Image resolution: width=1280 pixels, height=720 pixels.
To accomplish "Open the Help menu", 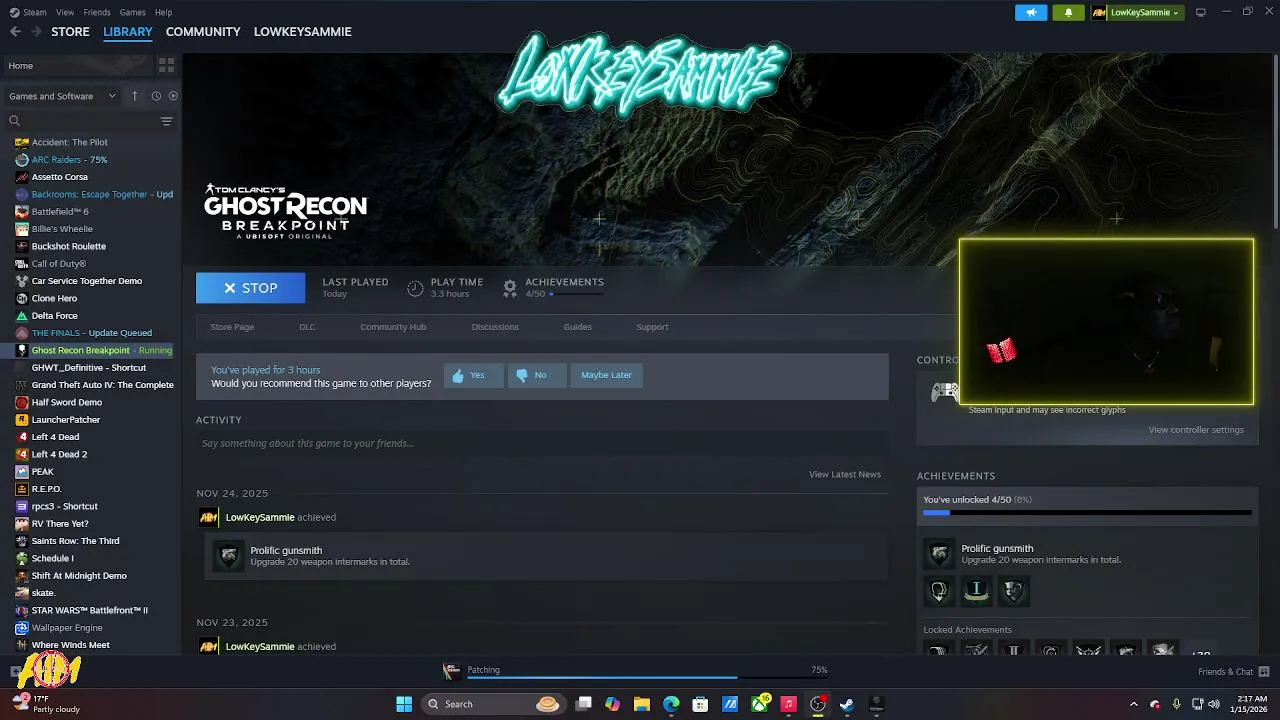I will [163, 12].
